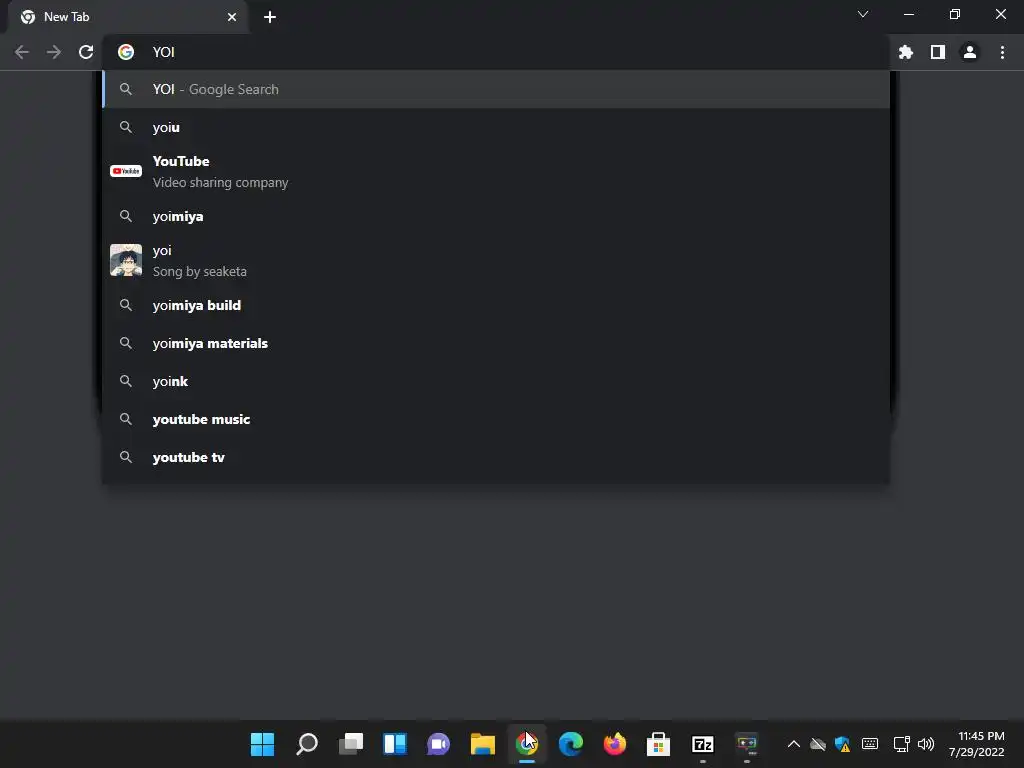Screen dimensions: 1024x768
Task: Click the address bar containing YOI
Action: click(x=496, y=52)
